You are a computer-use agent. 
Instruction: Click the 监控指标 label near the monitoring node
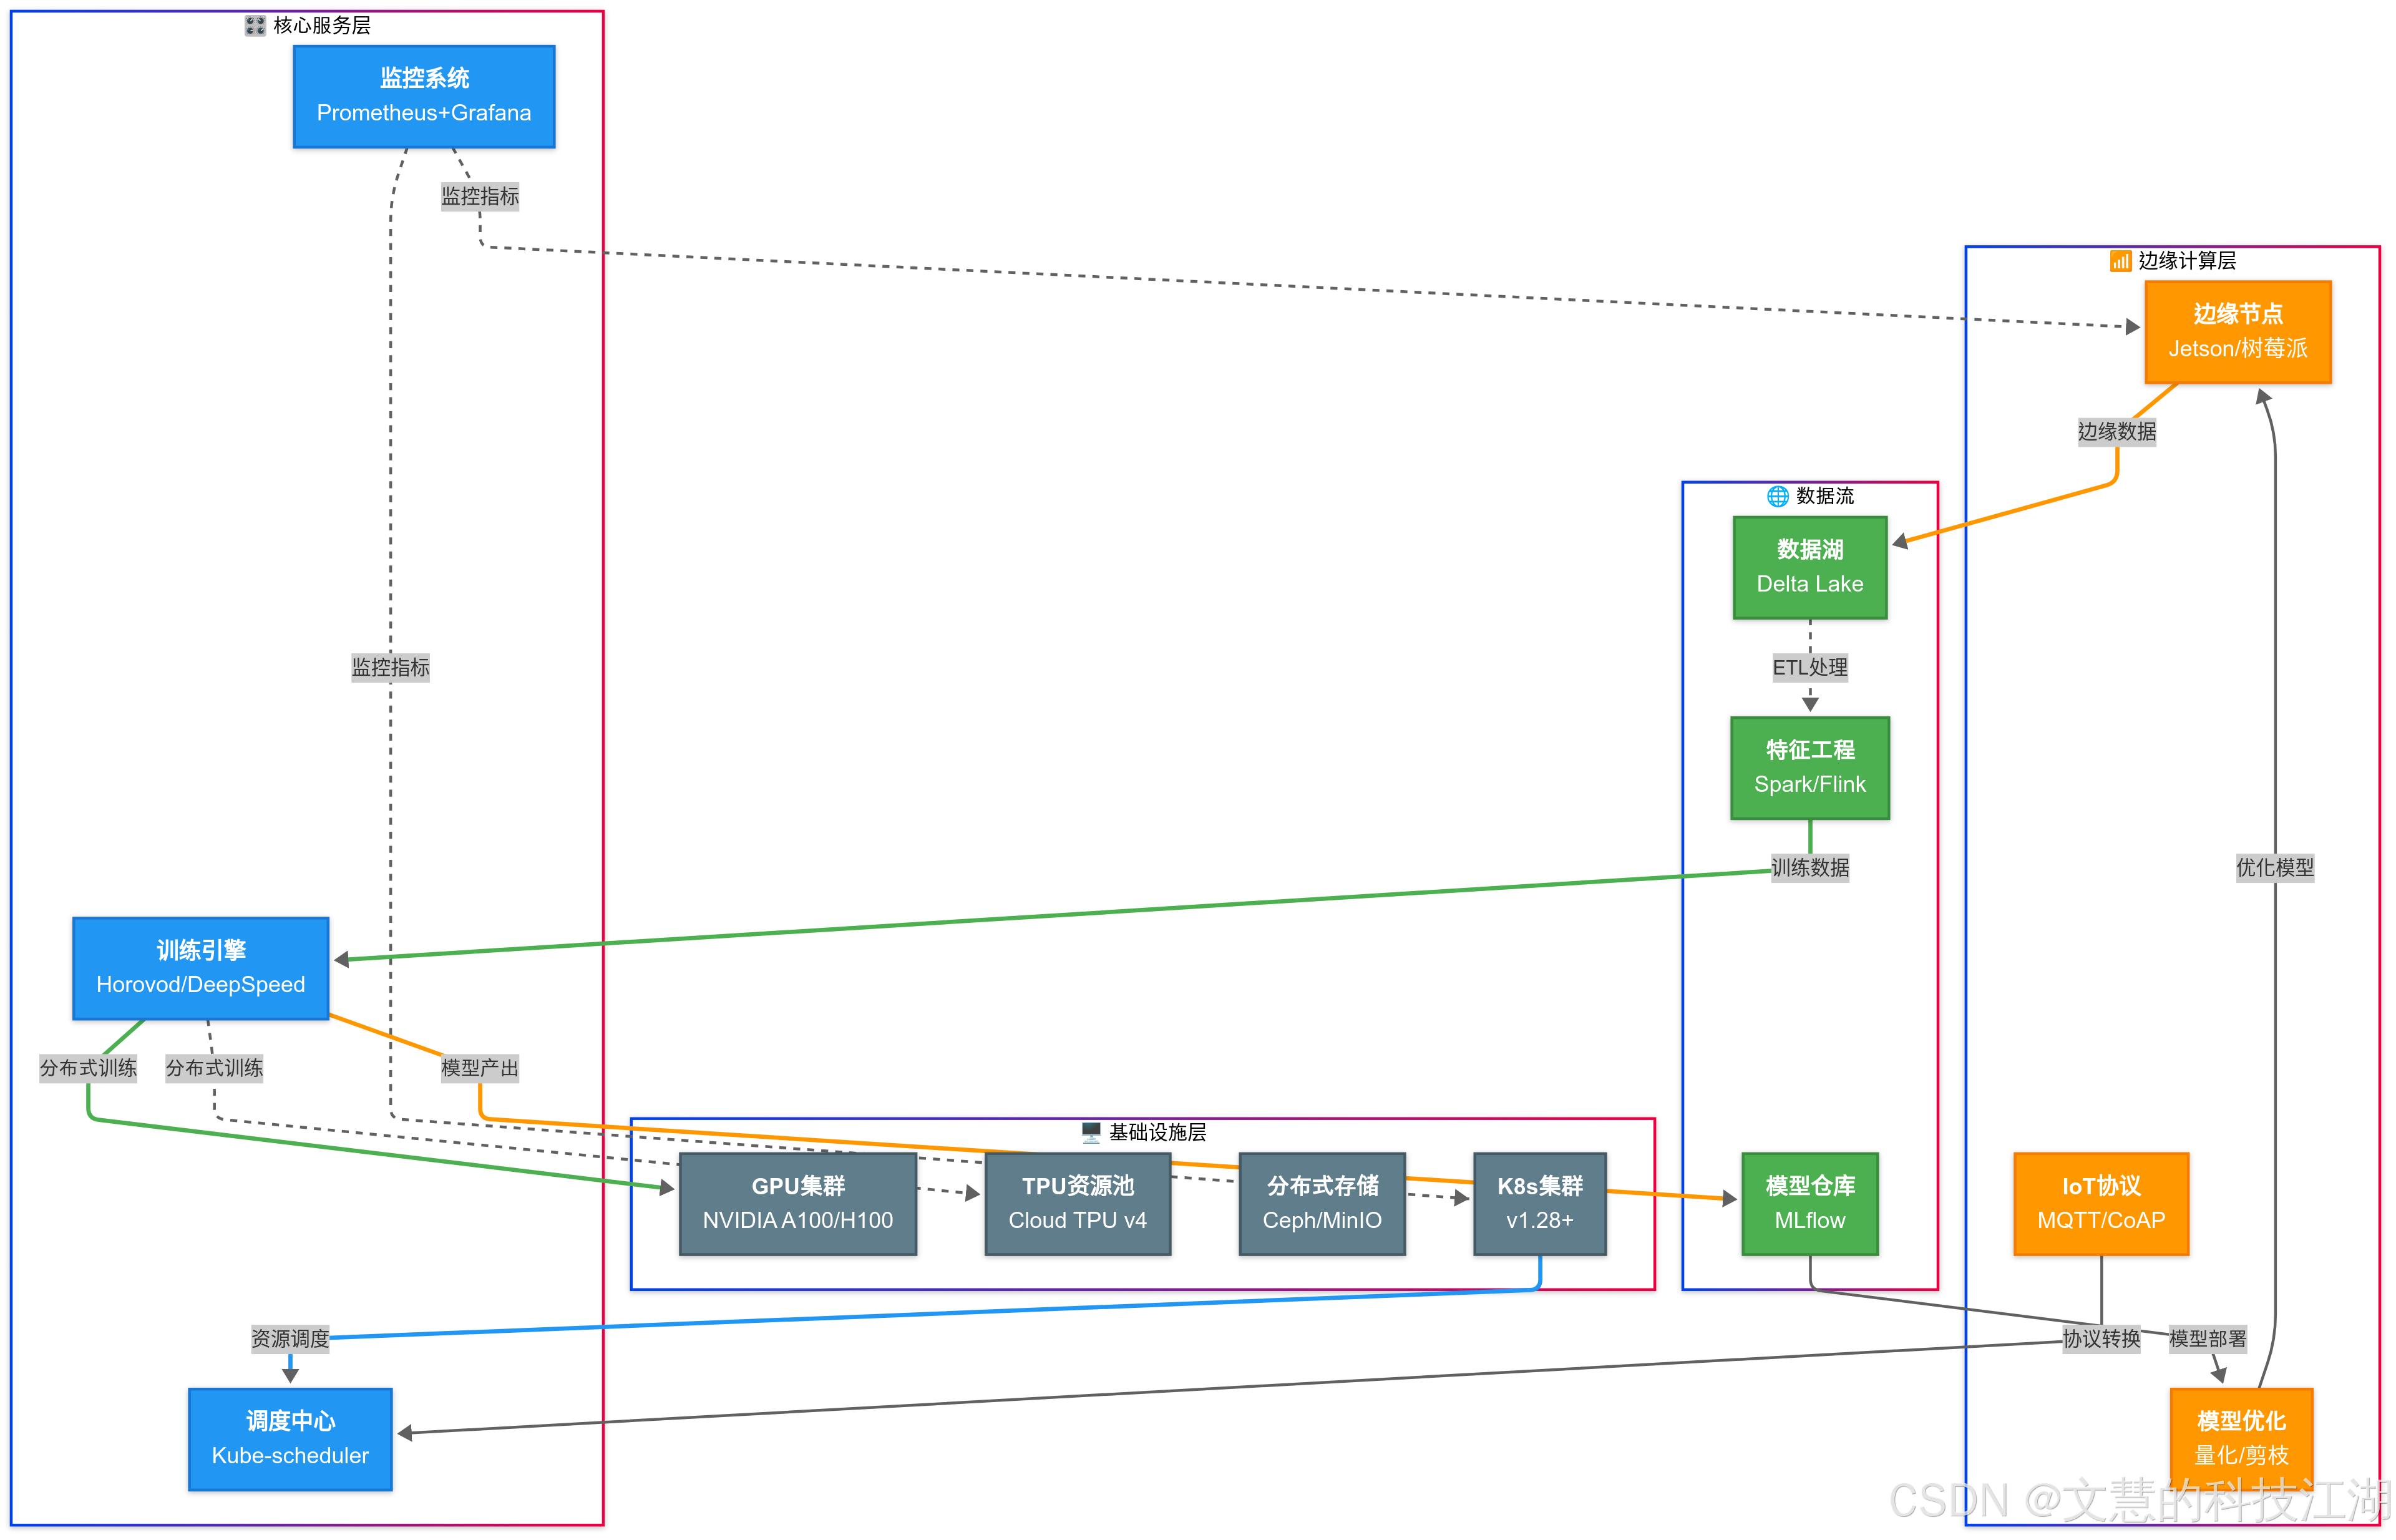click(x=480, y=196)
